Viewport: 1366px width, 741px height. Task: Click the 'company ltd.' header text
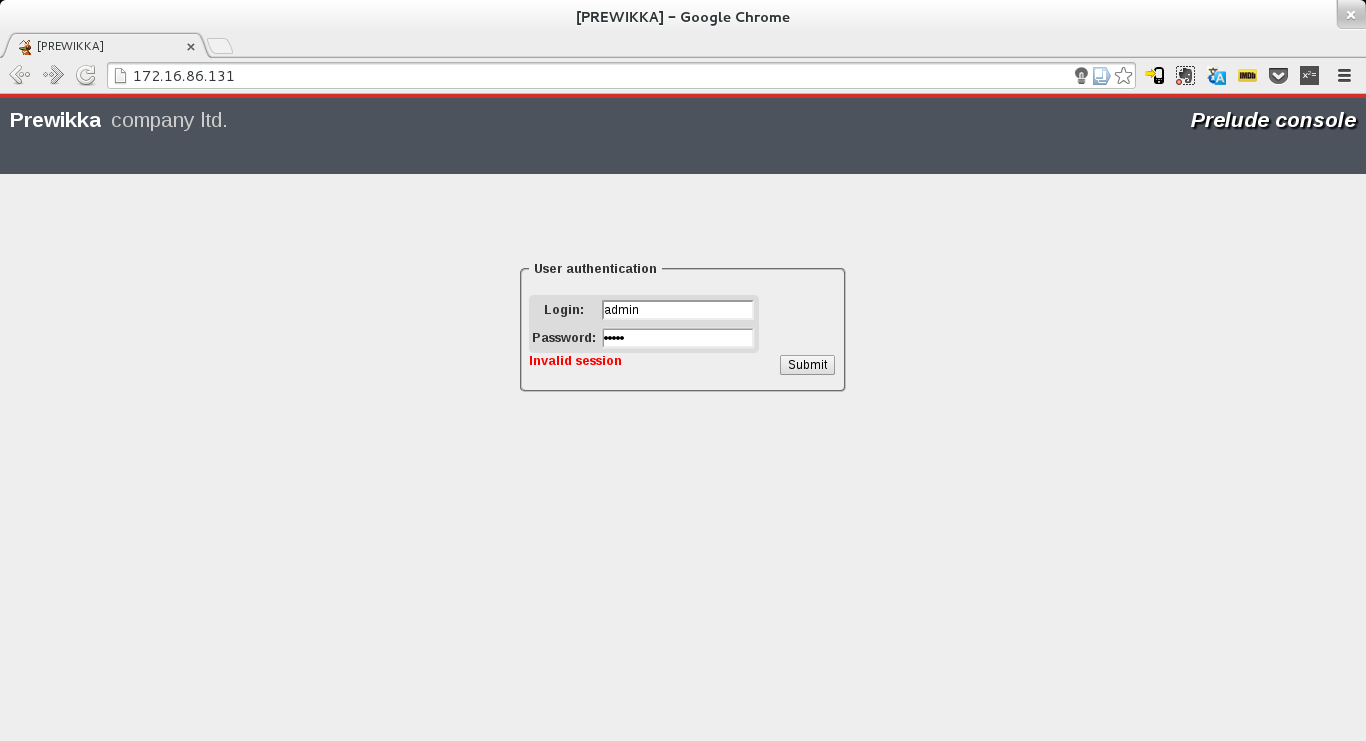pos(169,121)
